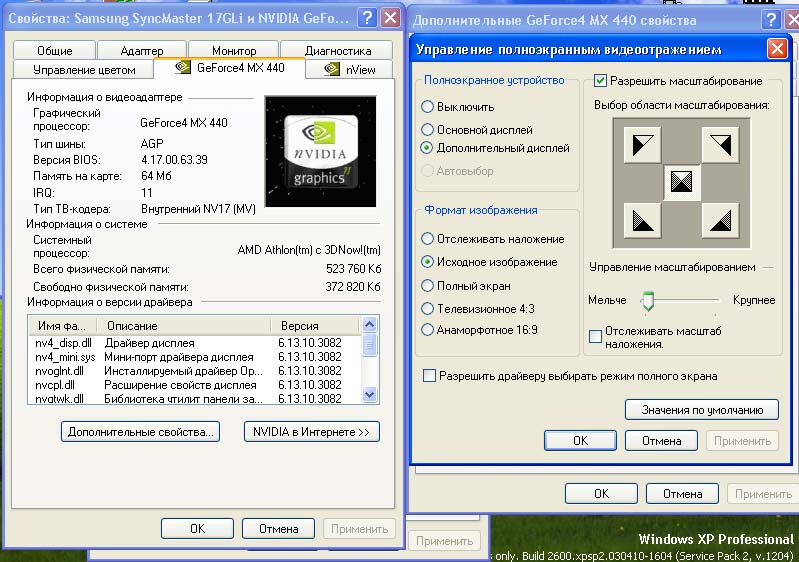Click the NVIDIA graphics logo image
This screenshot has width=799, height=562.
pyautogui.click(x=321, y=151)
